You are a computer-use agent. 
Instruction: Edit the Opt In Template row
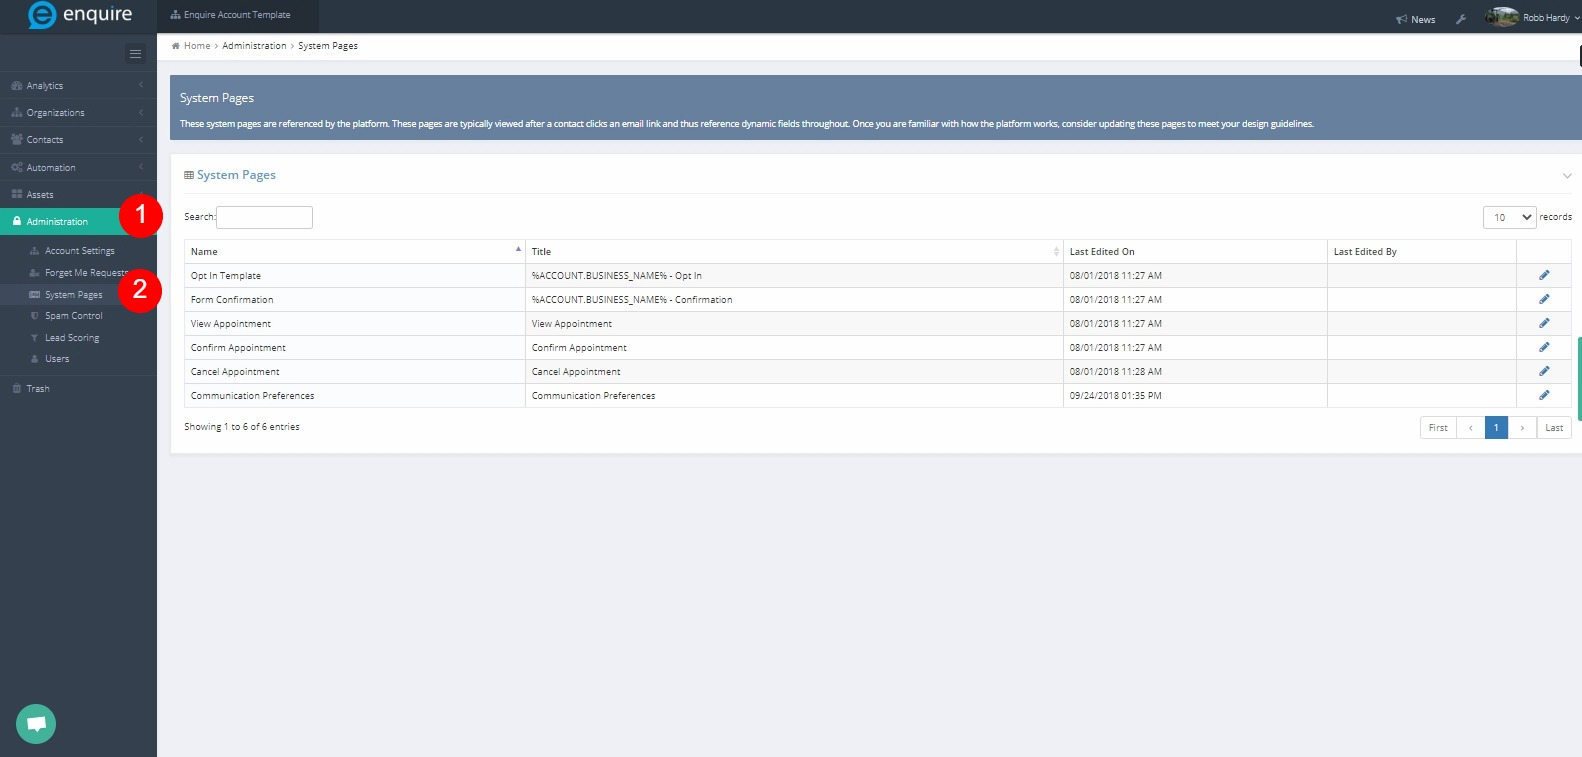(1544, 275)
